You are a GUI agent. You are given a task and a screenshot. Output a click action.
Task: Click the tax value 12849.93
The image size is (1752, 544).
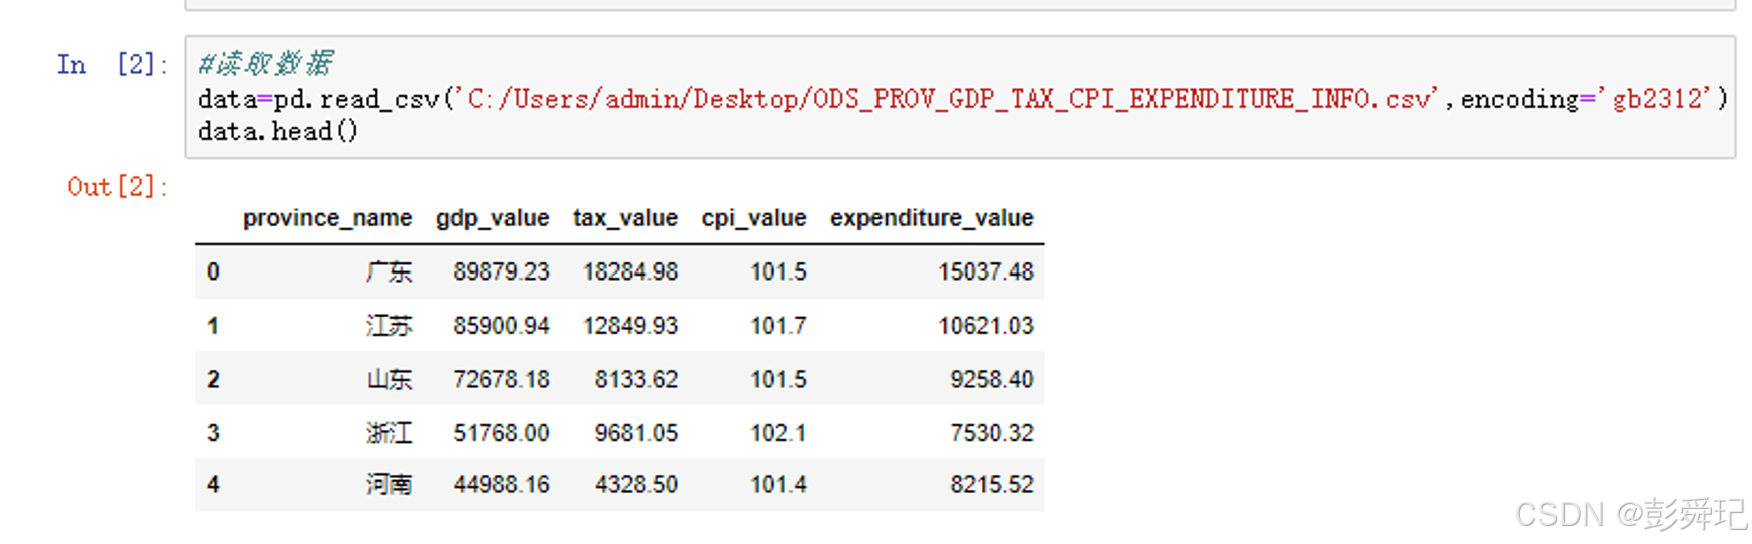(631, 326)
